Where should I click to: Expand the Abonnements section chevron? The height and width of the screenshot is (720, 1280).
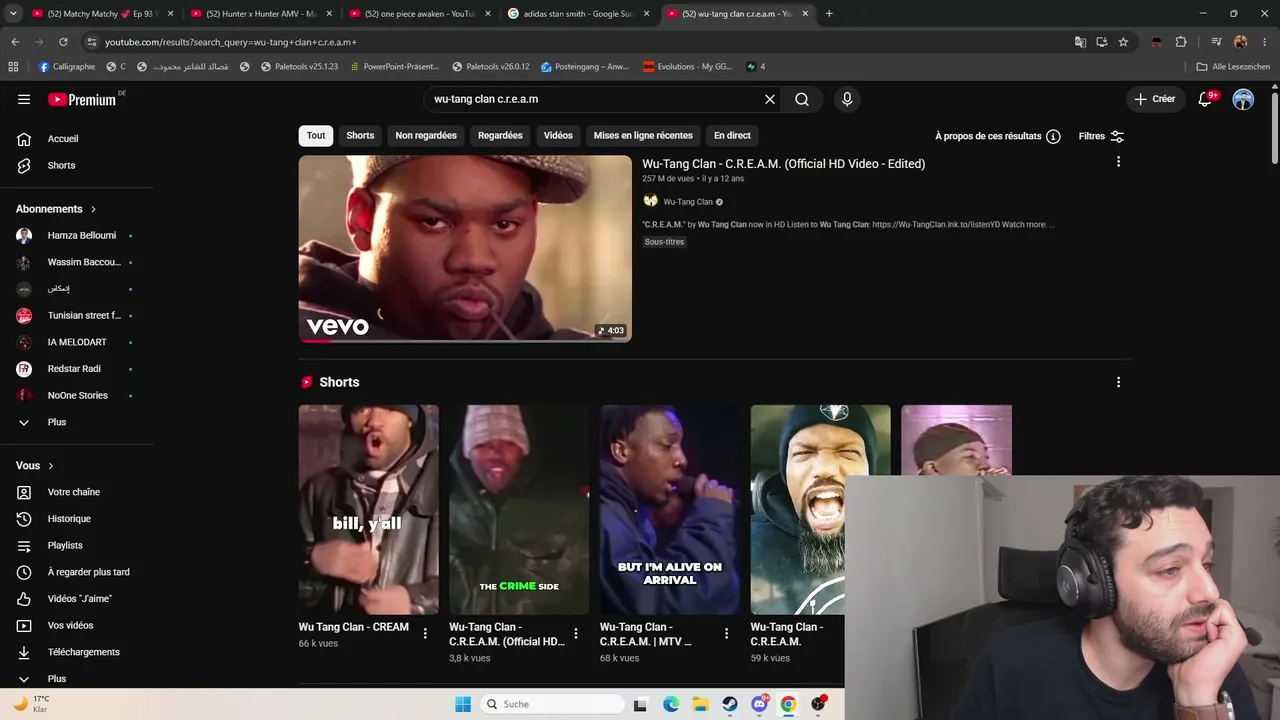(93, 209)
